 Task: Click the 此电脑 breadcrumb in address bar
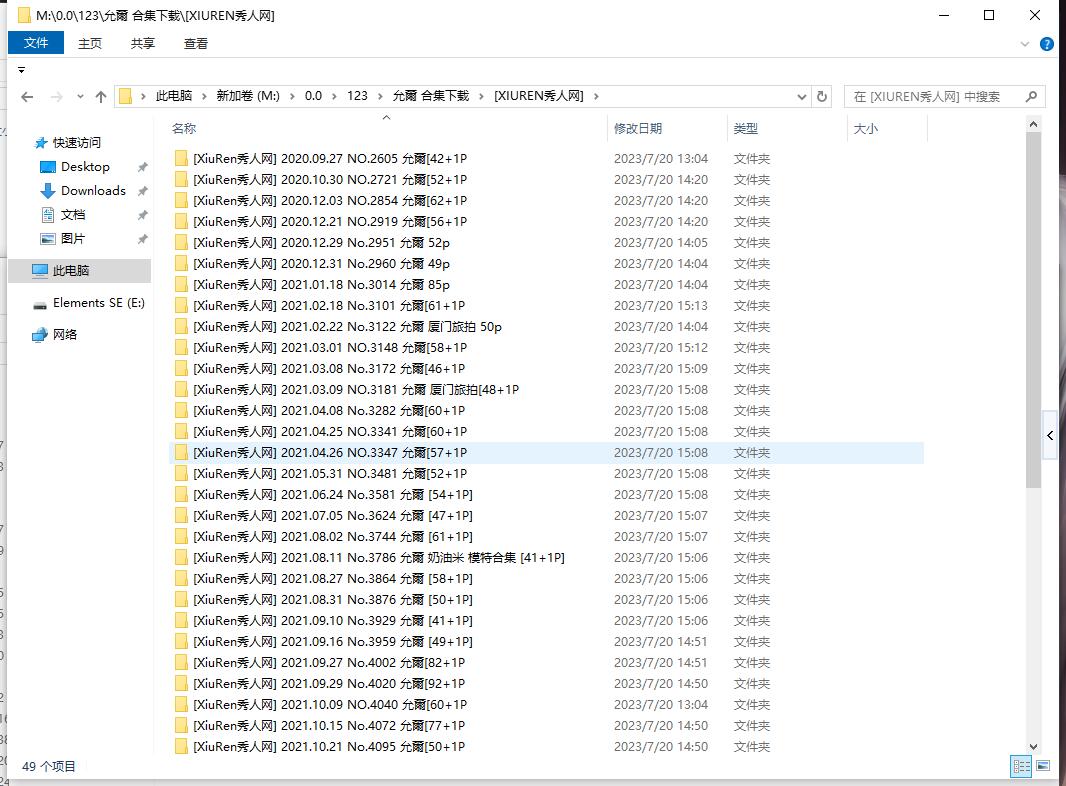coord(174,96)
